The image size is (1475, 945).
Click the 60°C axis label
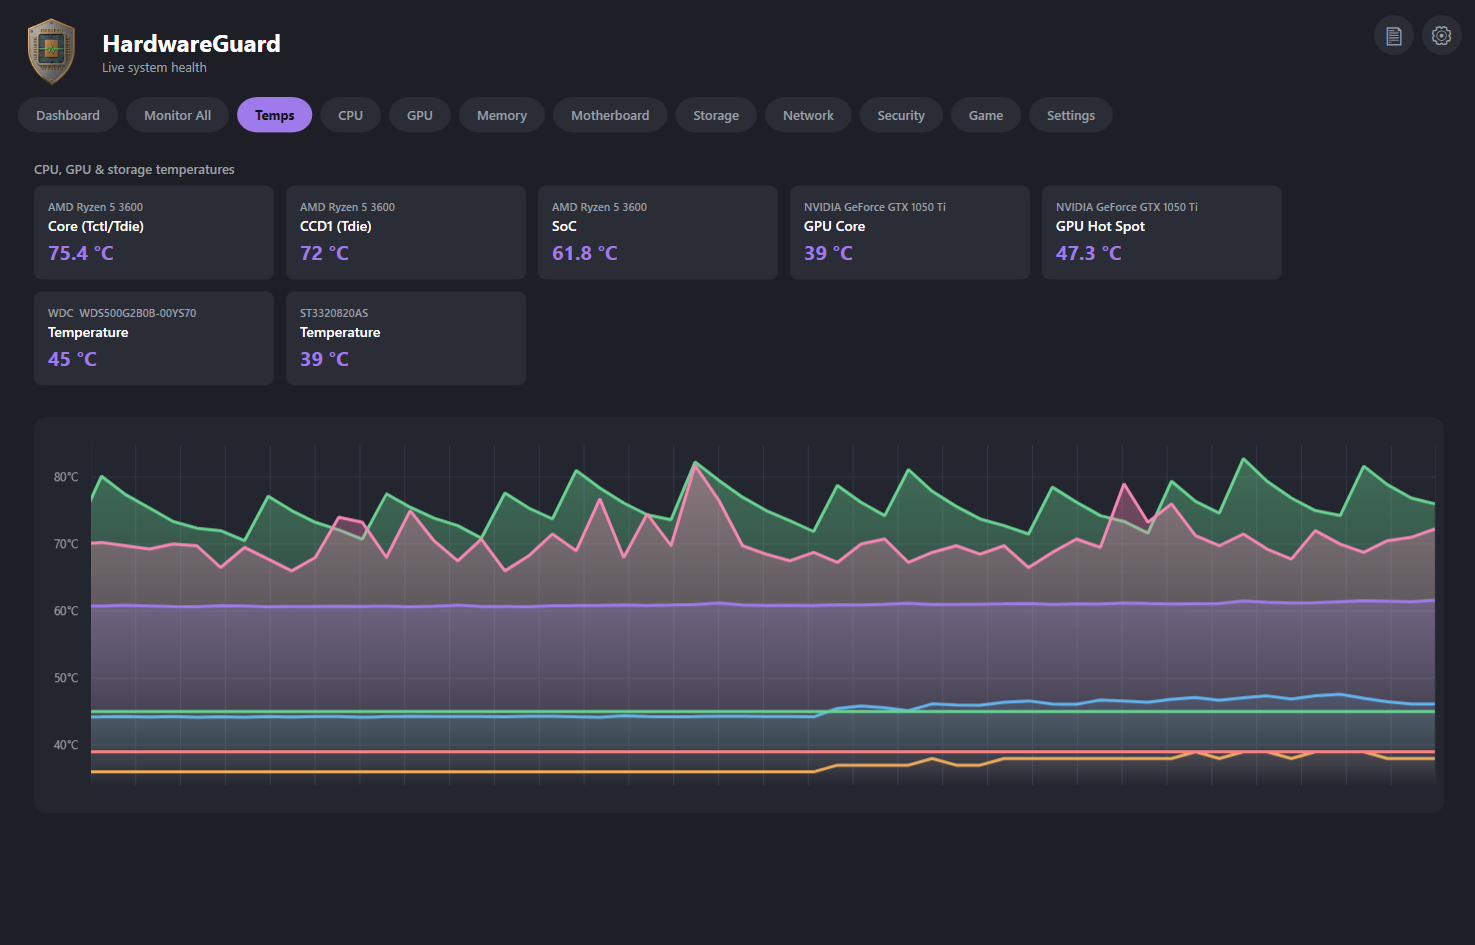click(66, 611)
